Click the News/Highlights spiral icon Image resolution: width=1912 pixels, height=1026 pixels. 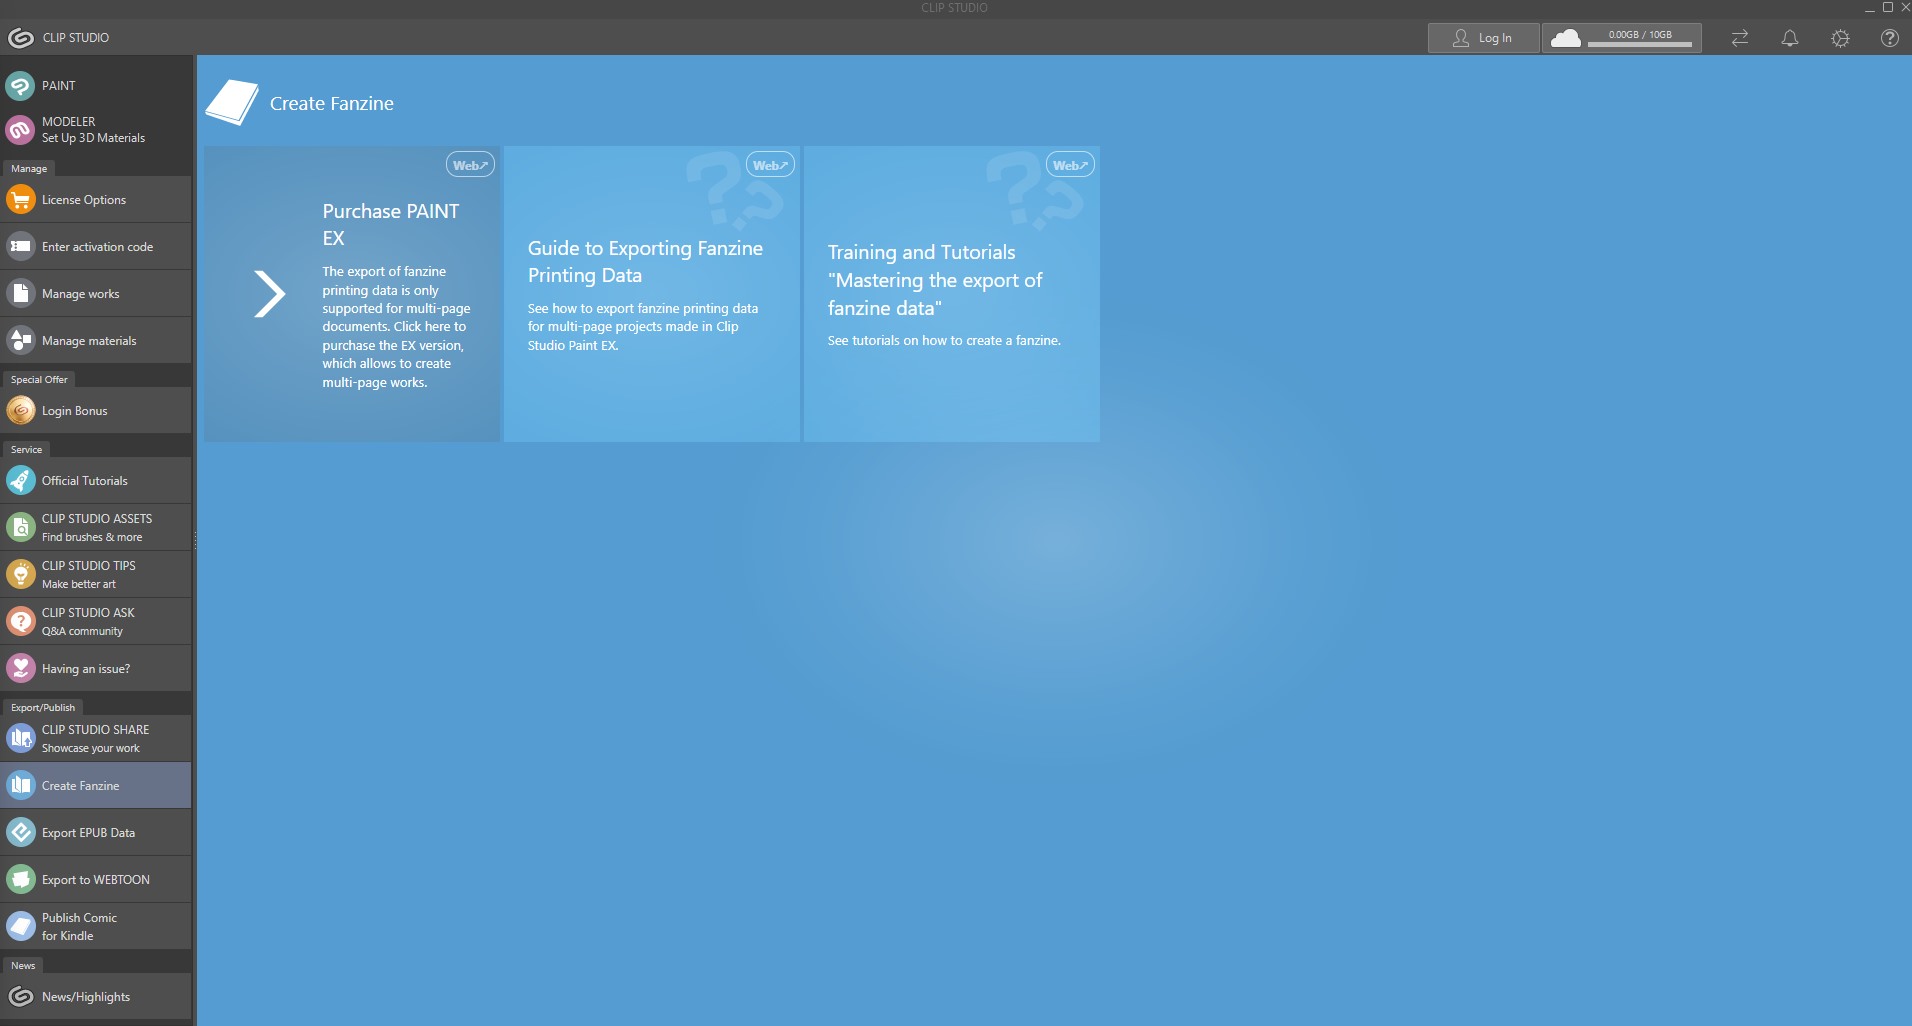pyautogui.click(x=20, y=997)
